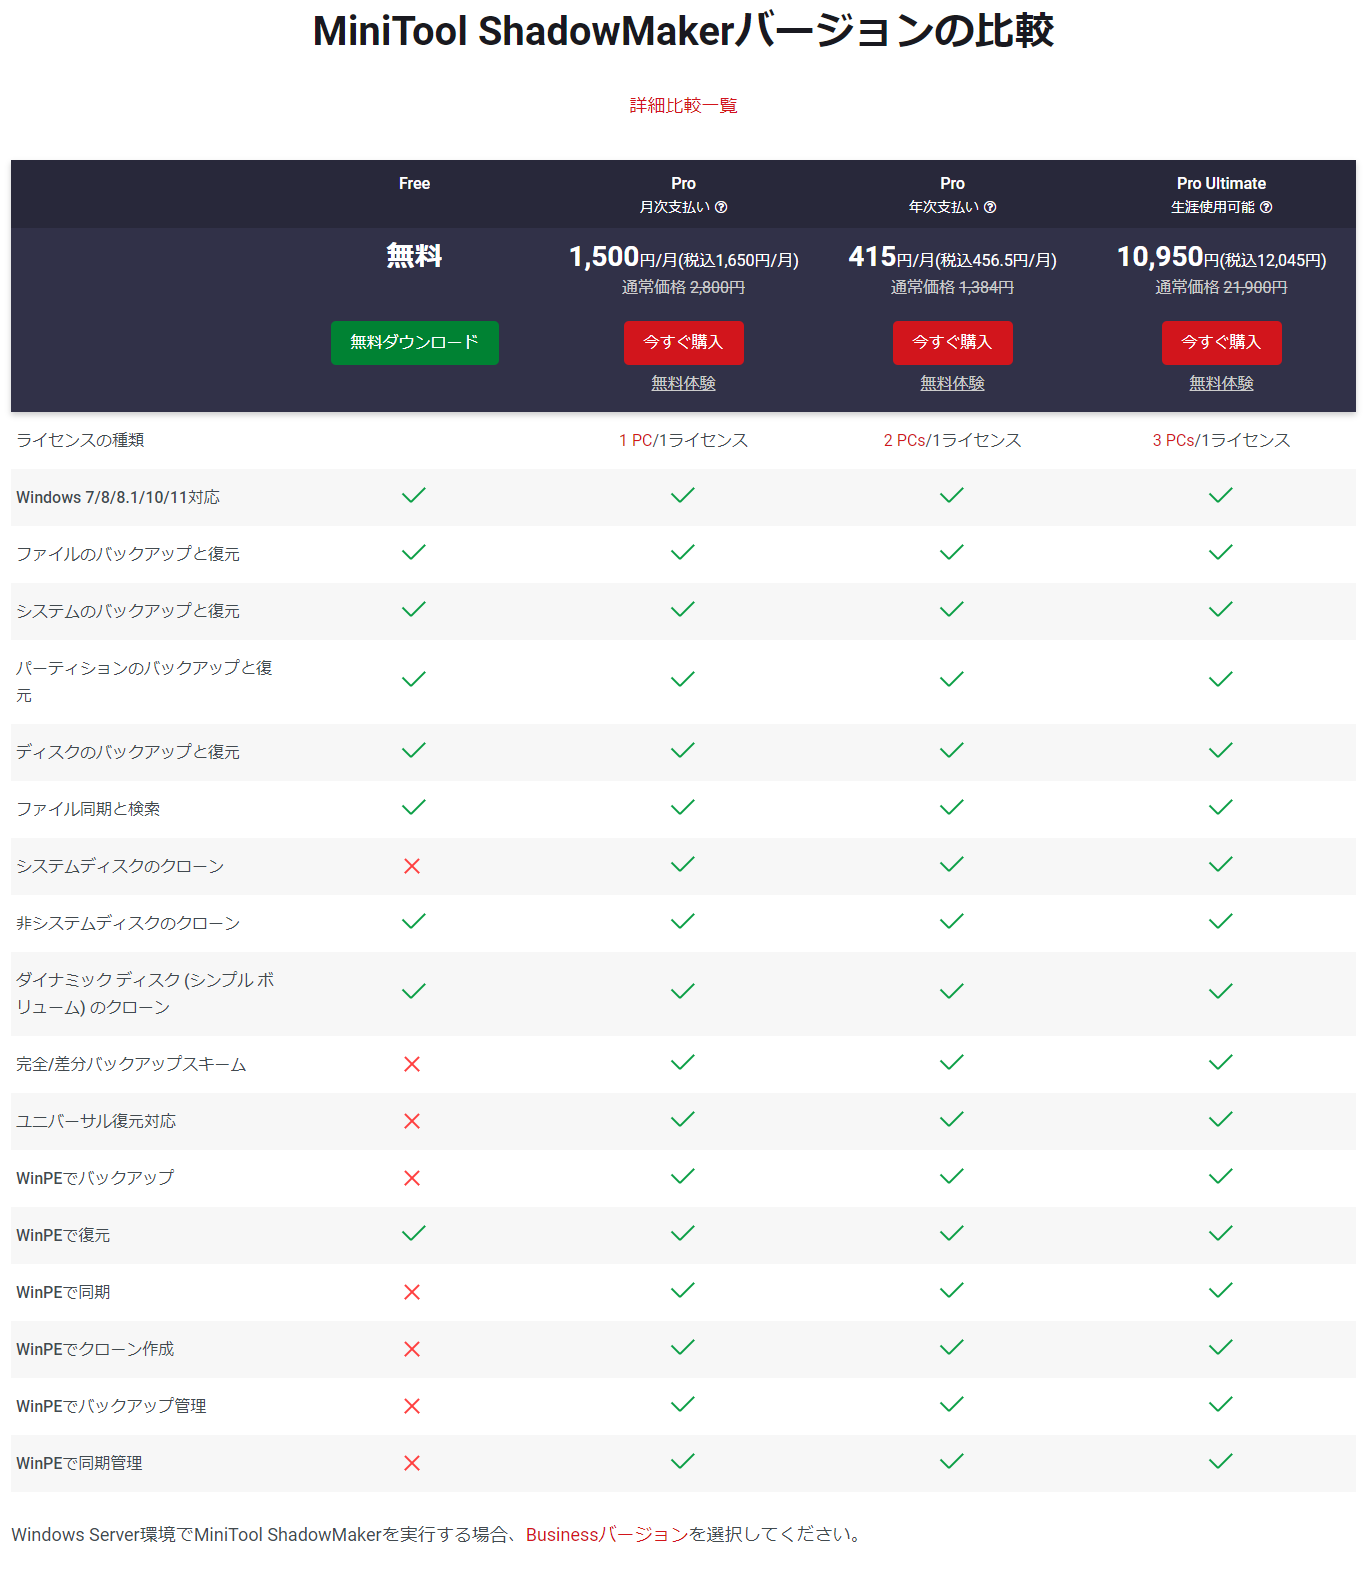Click 今すぐ購入 under the 415円 yearly Pro plan
The width and height of the screenshot is (1370, 1571).
click(x=952, y=343)
